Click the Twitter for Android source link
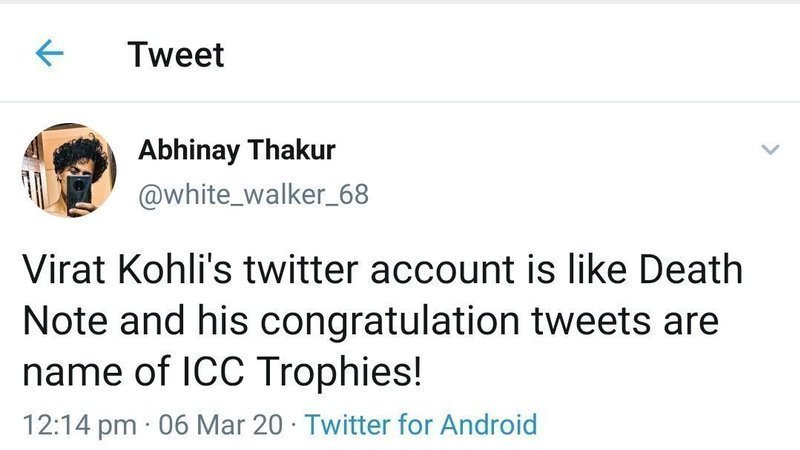The image size is (800, 450). pyautogui.click(x=421, y=424)
